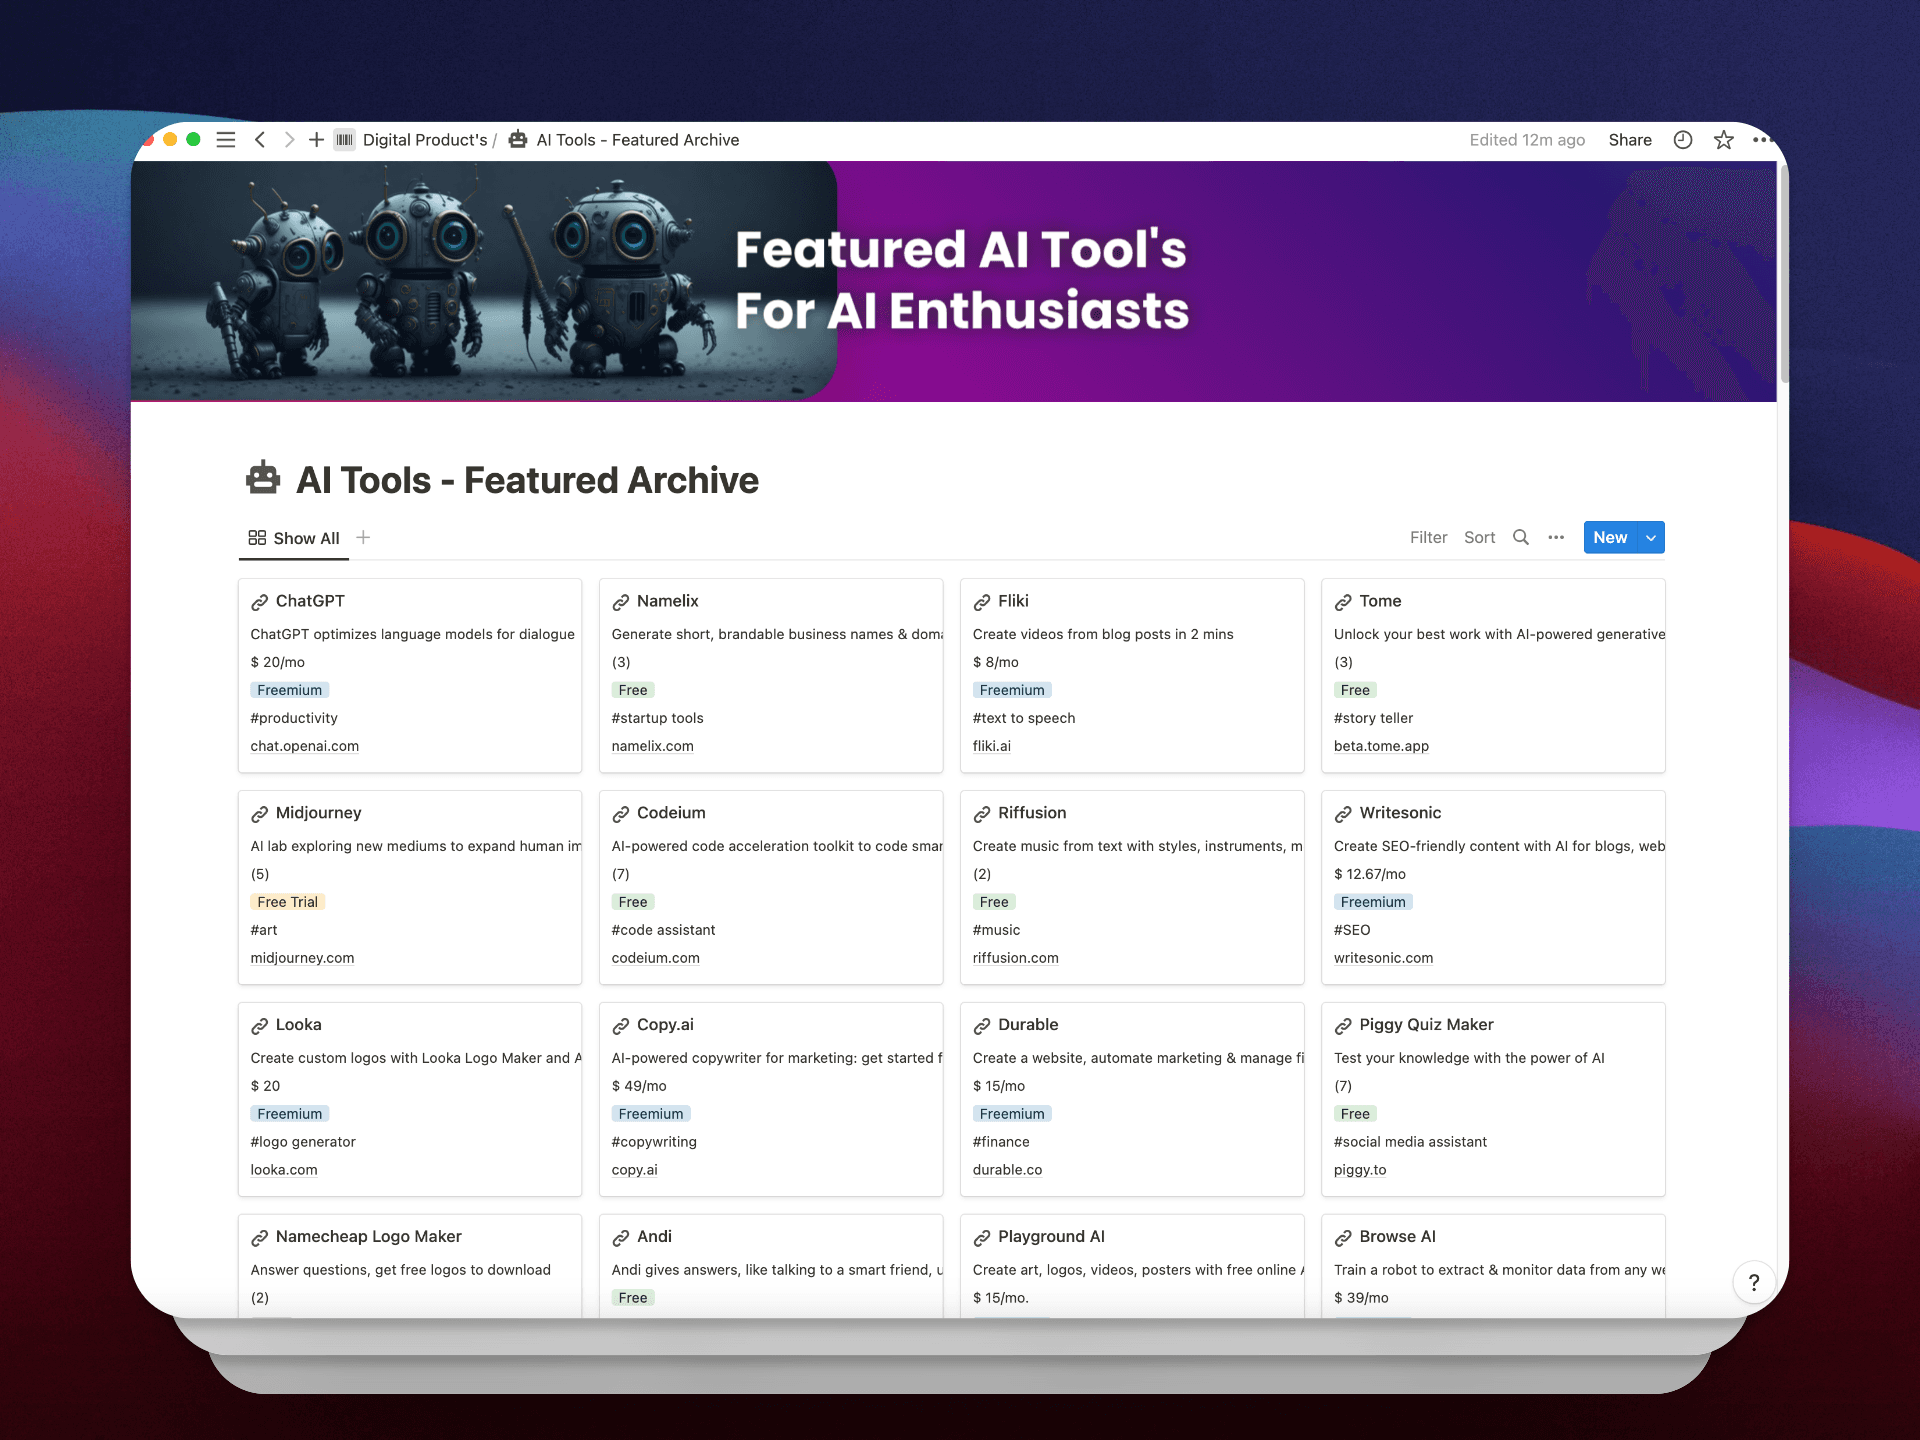Search the database with magnifier icon
Viewport: 1920px width, 1440px height.
[x=1521, y=537]
